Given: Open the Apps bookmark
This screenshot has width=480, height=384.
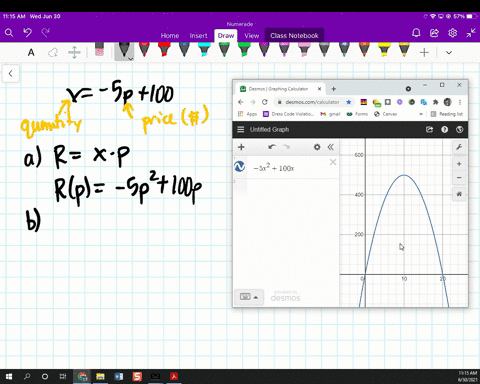Looking at the screenshot, I should 247,114.
